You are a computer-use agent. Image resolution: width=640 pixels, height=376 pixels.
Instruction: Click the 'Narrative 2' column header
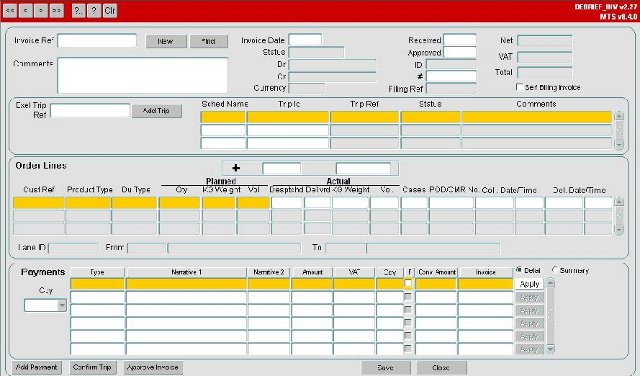(269, 272)
